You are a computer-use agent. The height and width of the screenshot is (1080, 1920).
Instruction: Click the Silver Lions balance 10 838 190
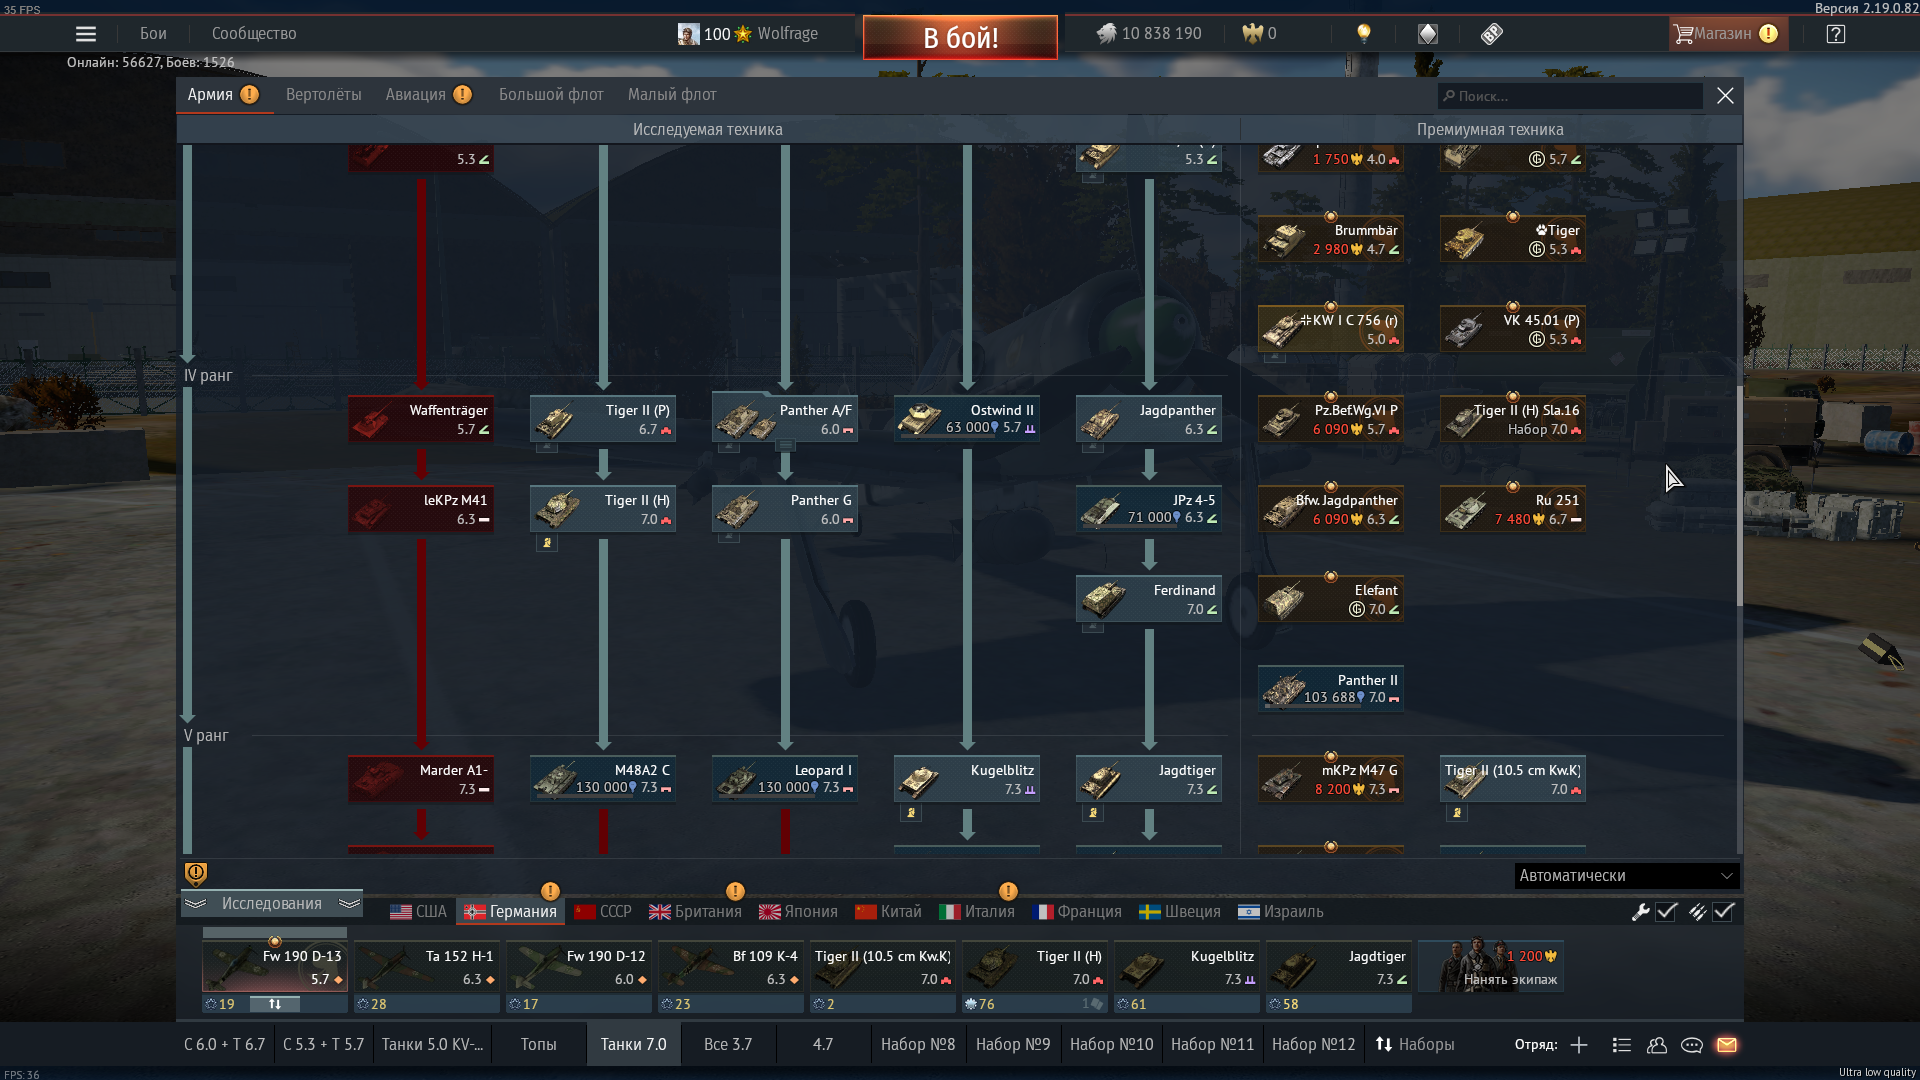[x=1149, y=34]
